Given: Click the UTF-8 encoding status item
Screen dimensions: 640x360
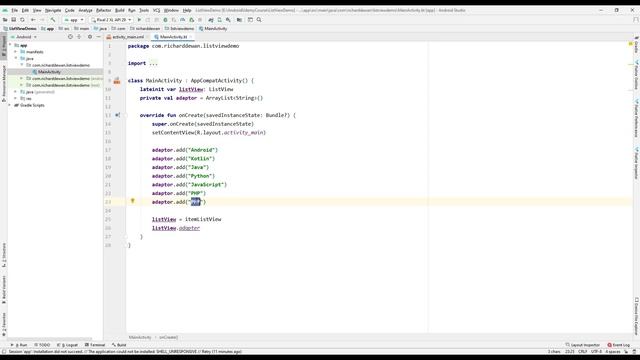Looking at the screenshot, I should [x=596, y=351].
